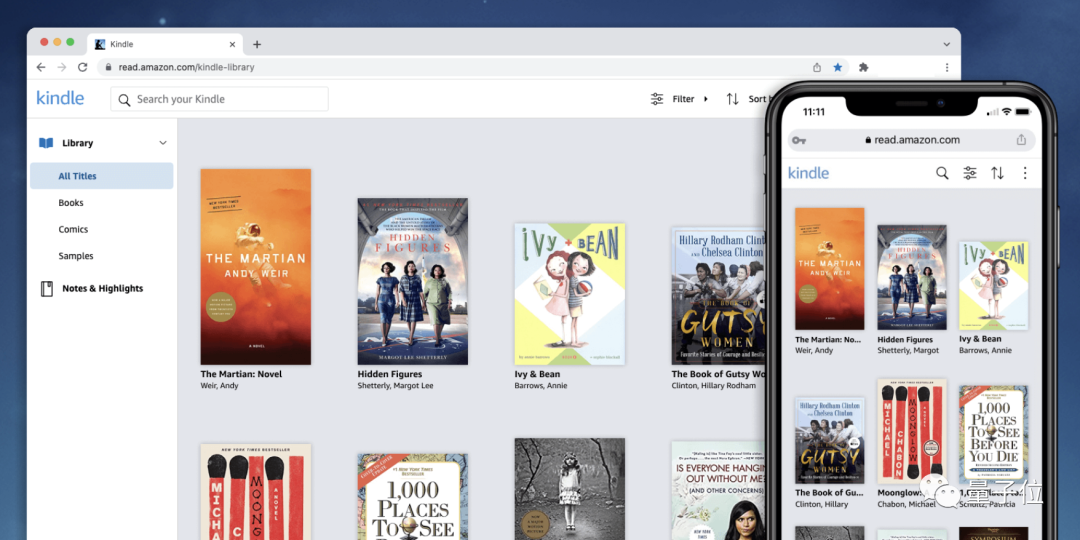This screenshot has width=1080, height=540.
Task: Click 'Weir, Andy' author text on phone
Action: click(x=814, y=351)
